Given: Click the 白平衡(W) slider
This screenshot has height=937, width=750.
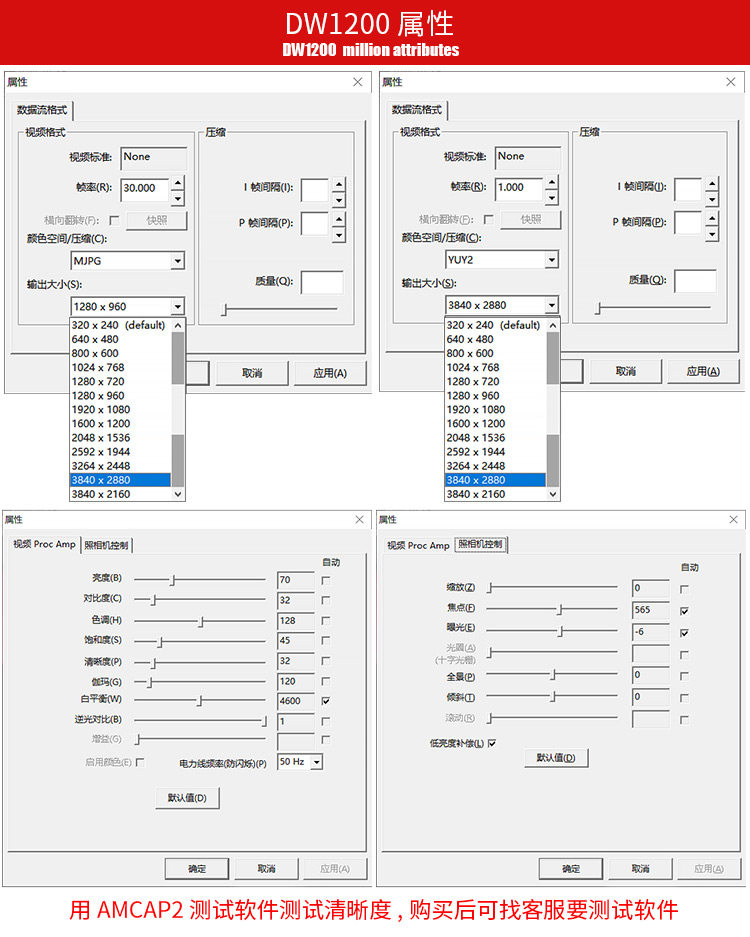Looking at the screenshot, I should [200, 701].
